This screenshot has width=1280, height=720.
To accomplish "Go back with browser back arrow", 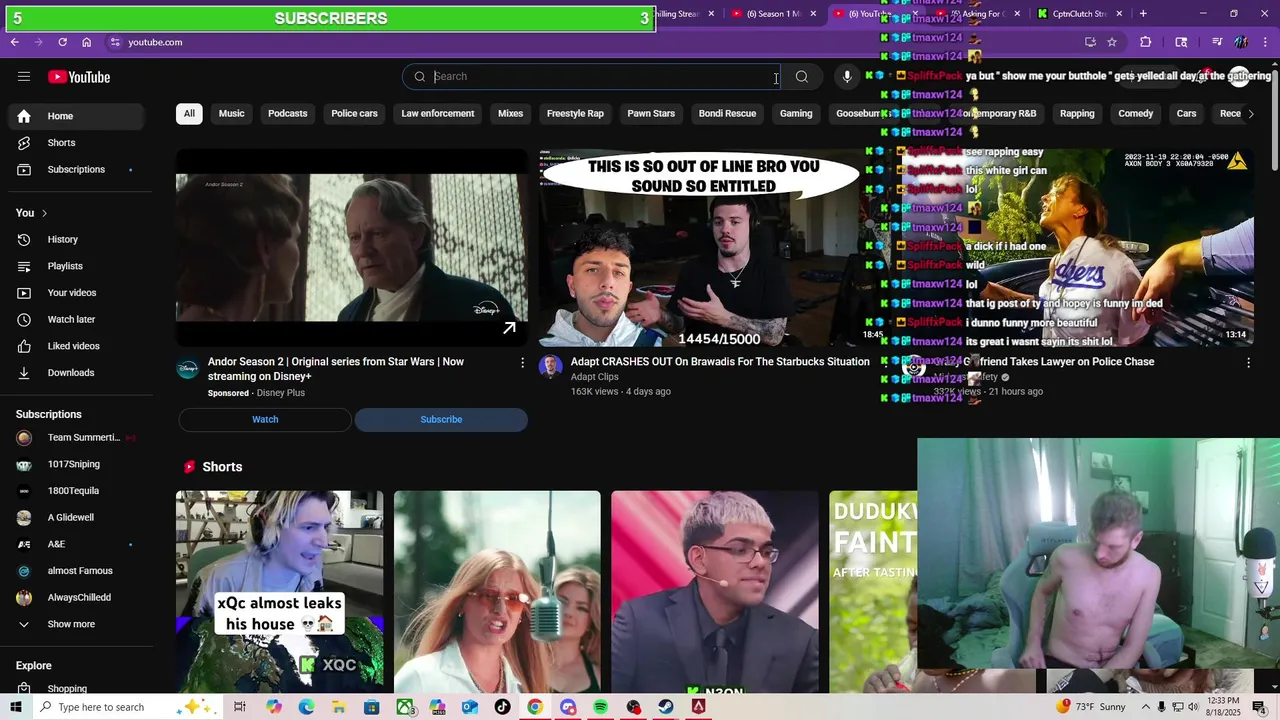I will [14, 42].
